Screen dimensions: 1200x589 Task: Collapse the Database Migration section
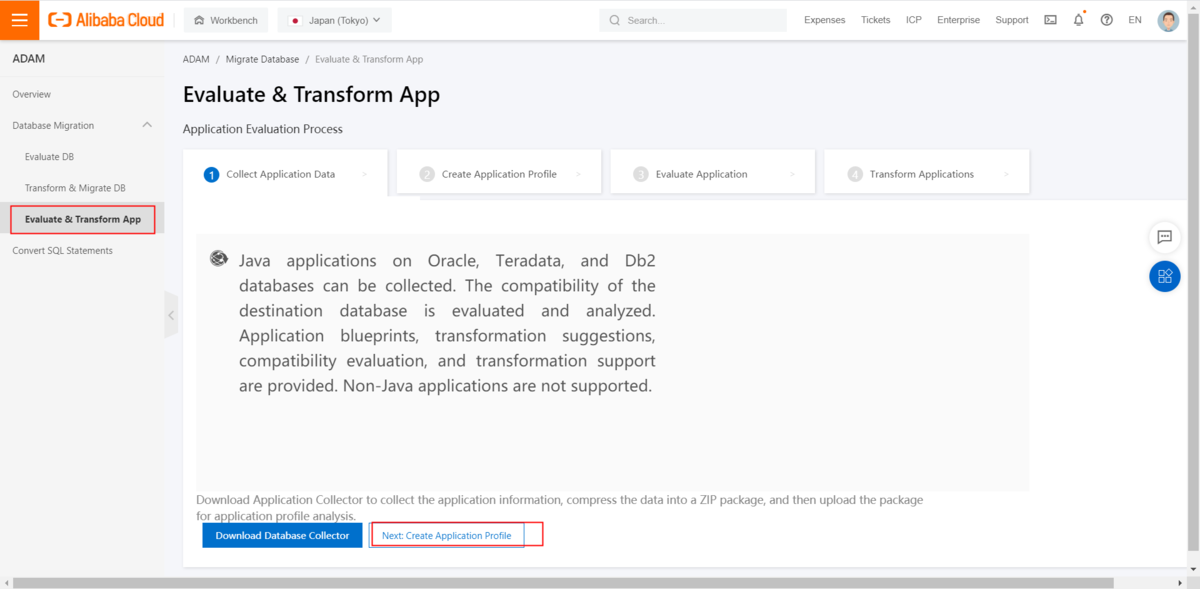point(147,125)
